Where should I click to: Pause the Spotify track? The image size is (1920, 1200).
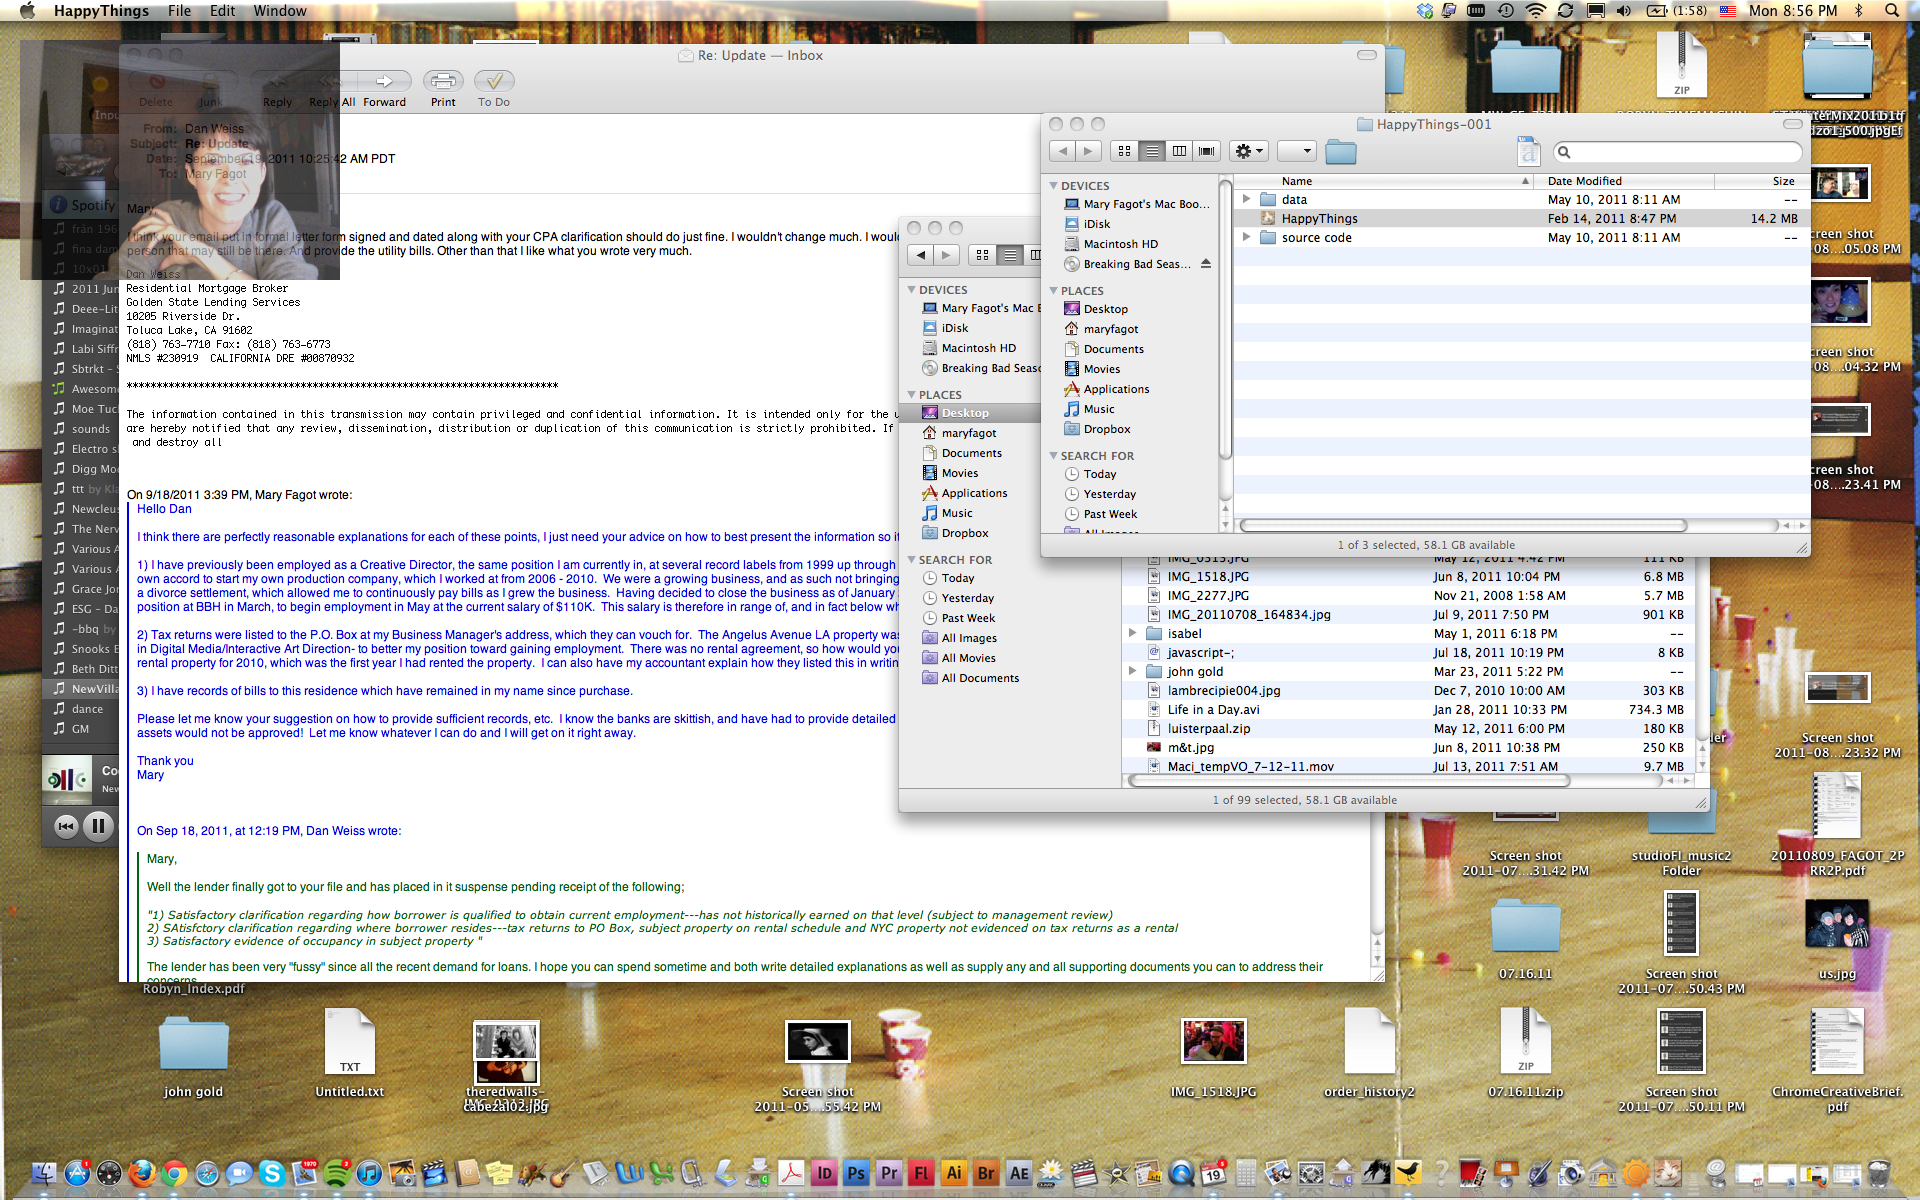point(98,826)
